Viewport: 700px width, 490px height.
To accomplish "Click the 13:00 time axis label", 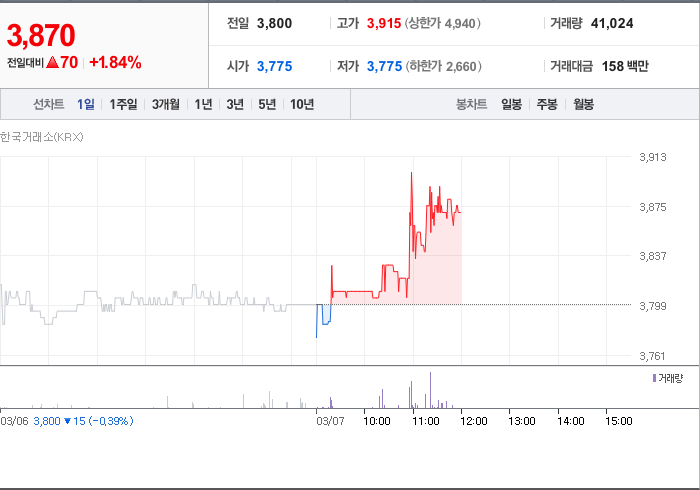I will pyautogui.click(x=522, y=421).
